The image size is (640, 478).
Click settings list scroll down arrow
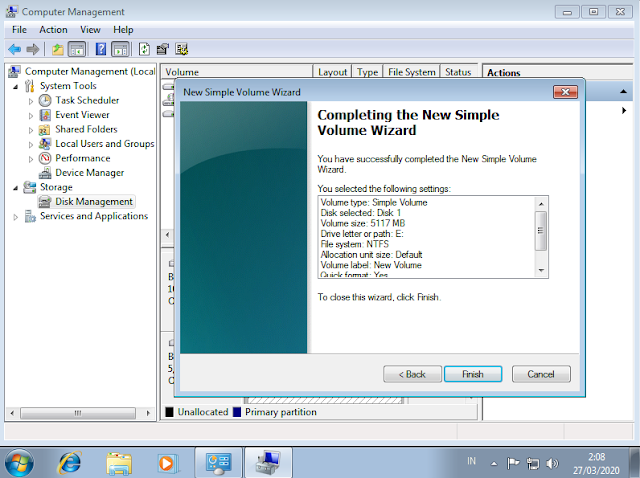click(x=541, y=270)
